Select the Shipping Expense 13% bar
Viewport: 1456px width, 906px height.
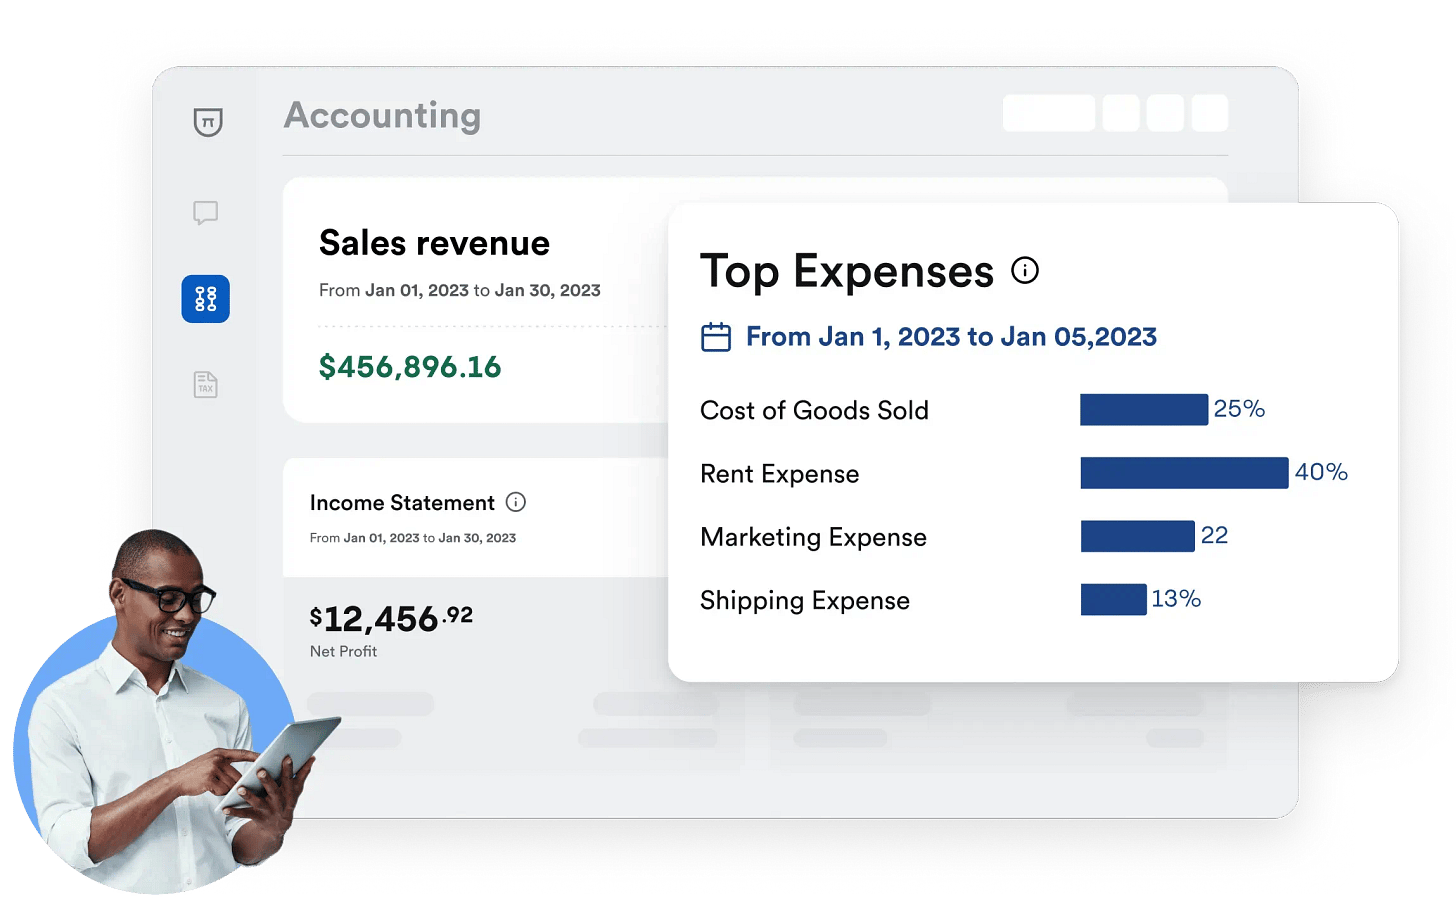[1113, 599]
